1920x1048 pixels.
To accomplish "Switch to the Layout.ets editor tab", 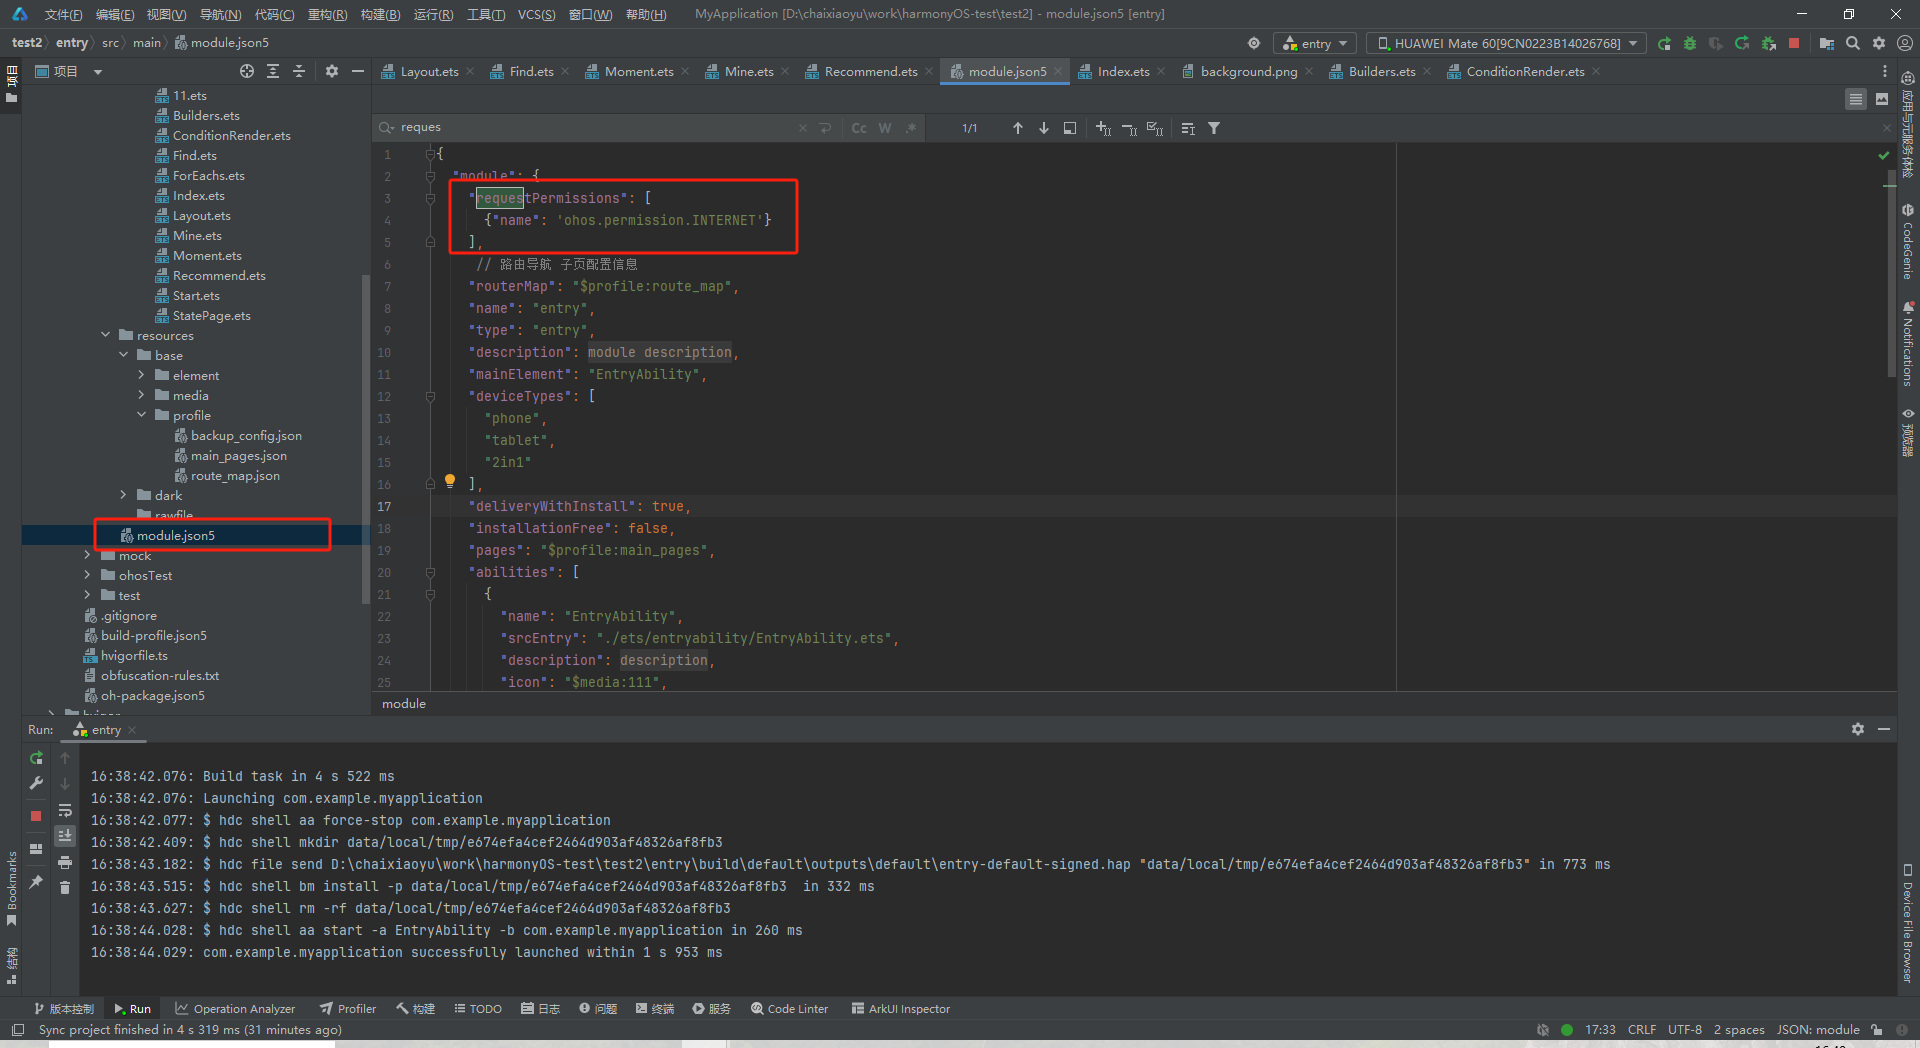I will tap(428, 72).
